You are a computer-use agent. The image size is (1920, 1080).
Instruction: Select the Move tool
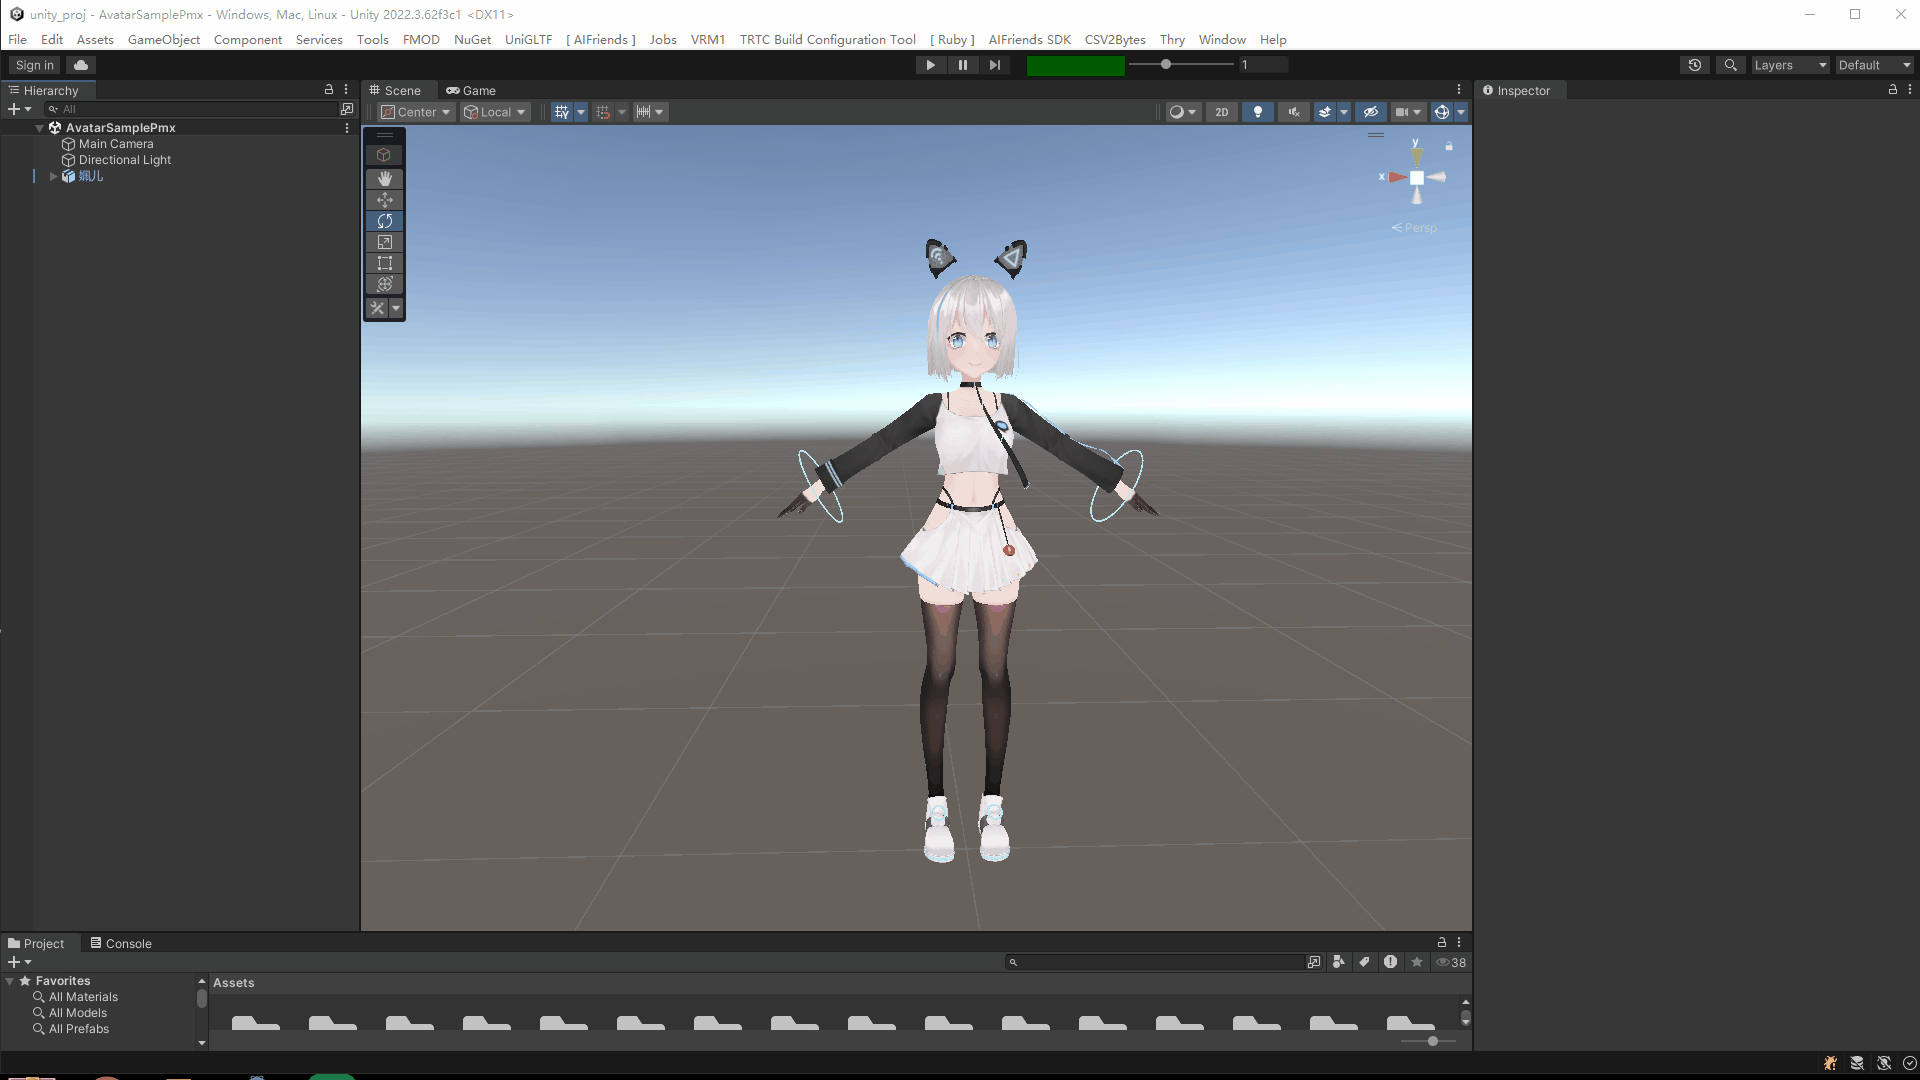tap(384, 200)
